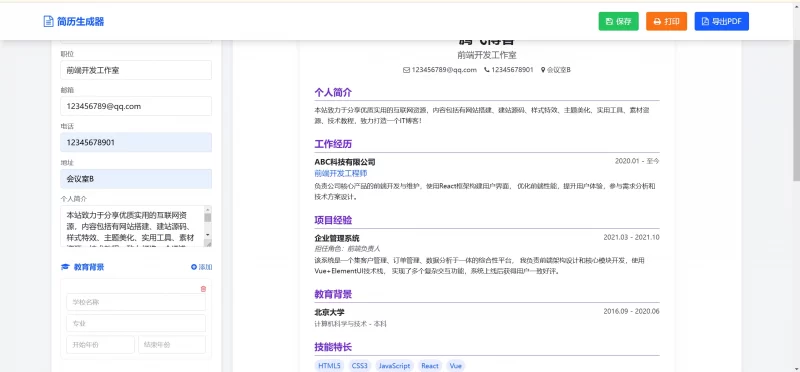
Task: Click the date 2016.09 - 2020.06
Action: [x=632, y=311]
